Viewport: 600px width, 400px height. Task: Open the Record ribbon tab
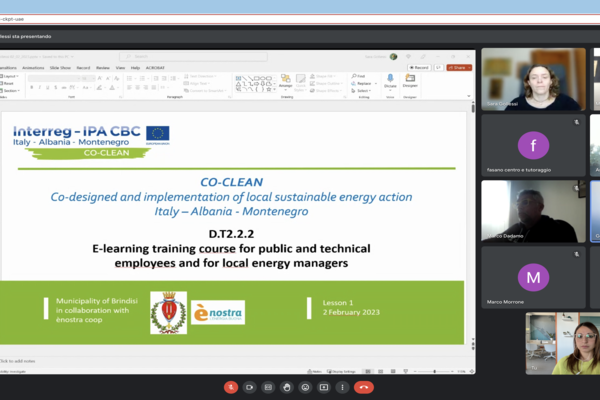coord(83,68)
